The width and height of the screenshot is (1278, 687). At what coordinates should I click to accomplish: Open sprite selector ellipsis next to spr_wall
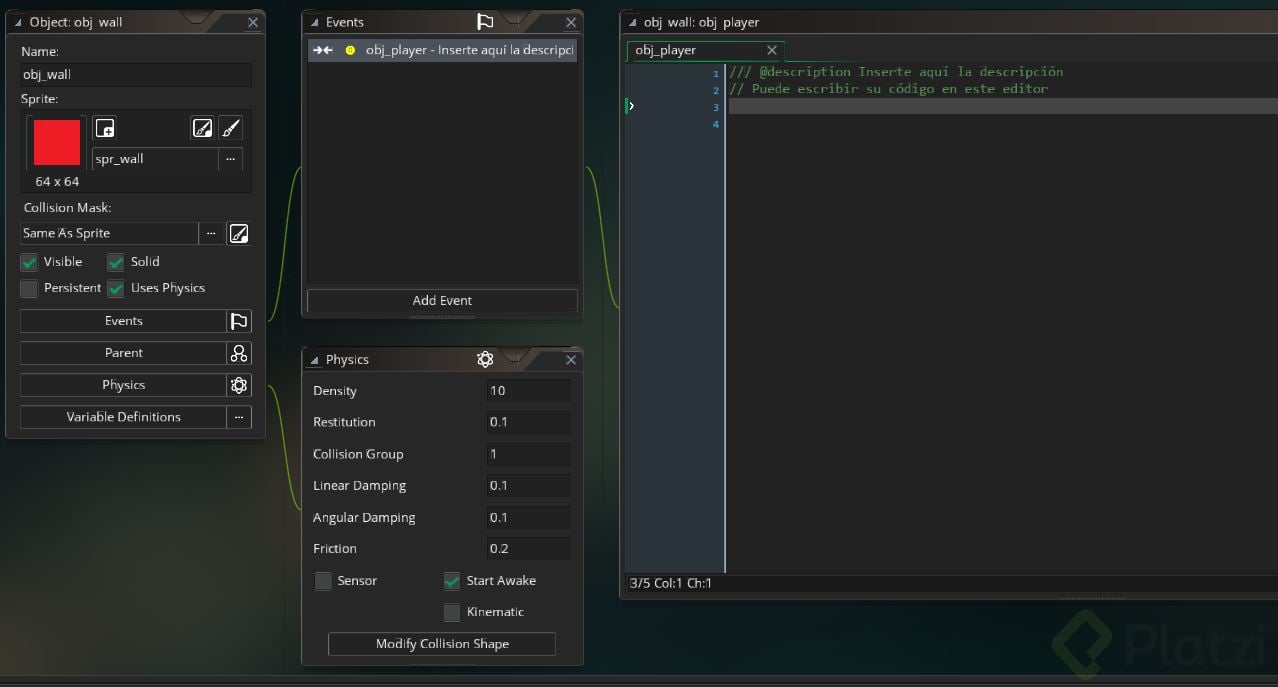(230, 159)
